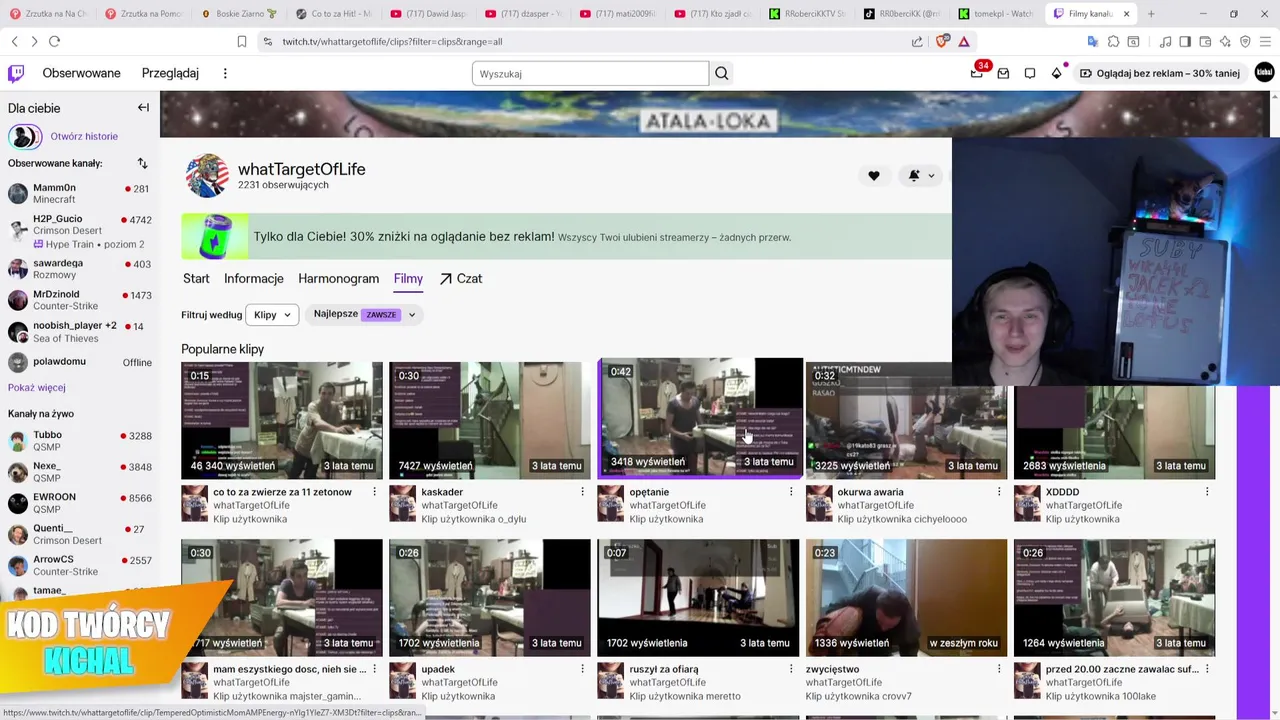
Task: Open clip options for 'opętanie'
Action: point(791,492)
